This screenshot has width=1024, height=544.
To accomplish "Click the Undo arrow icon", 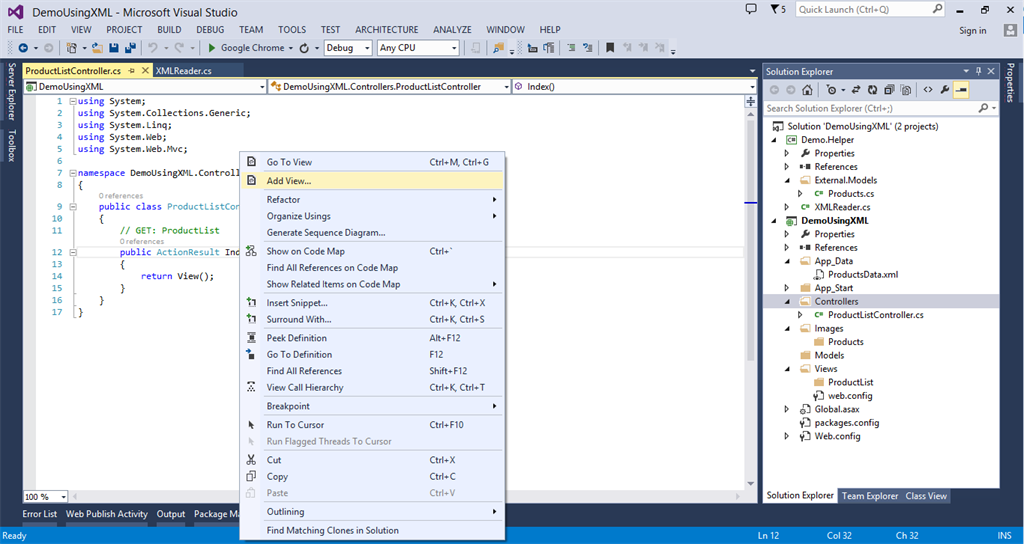I will coord(153,48).
